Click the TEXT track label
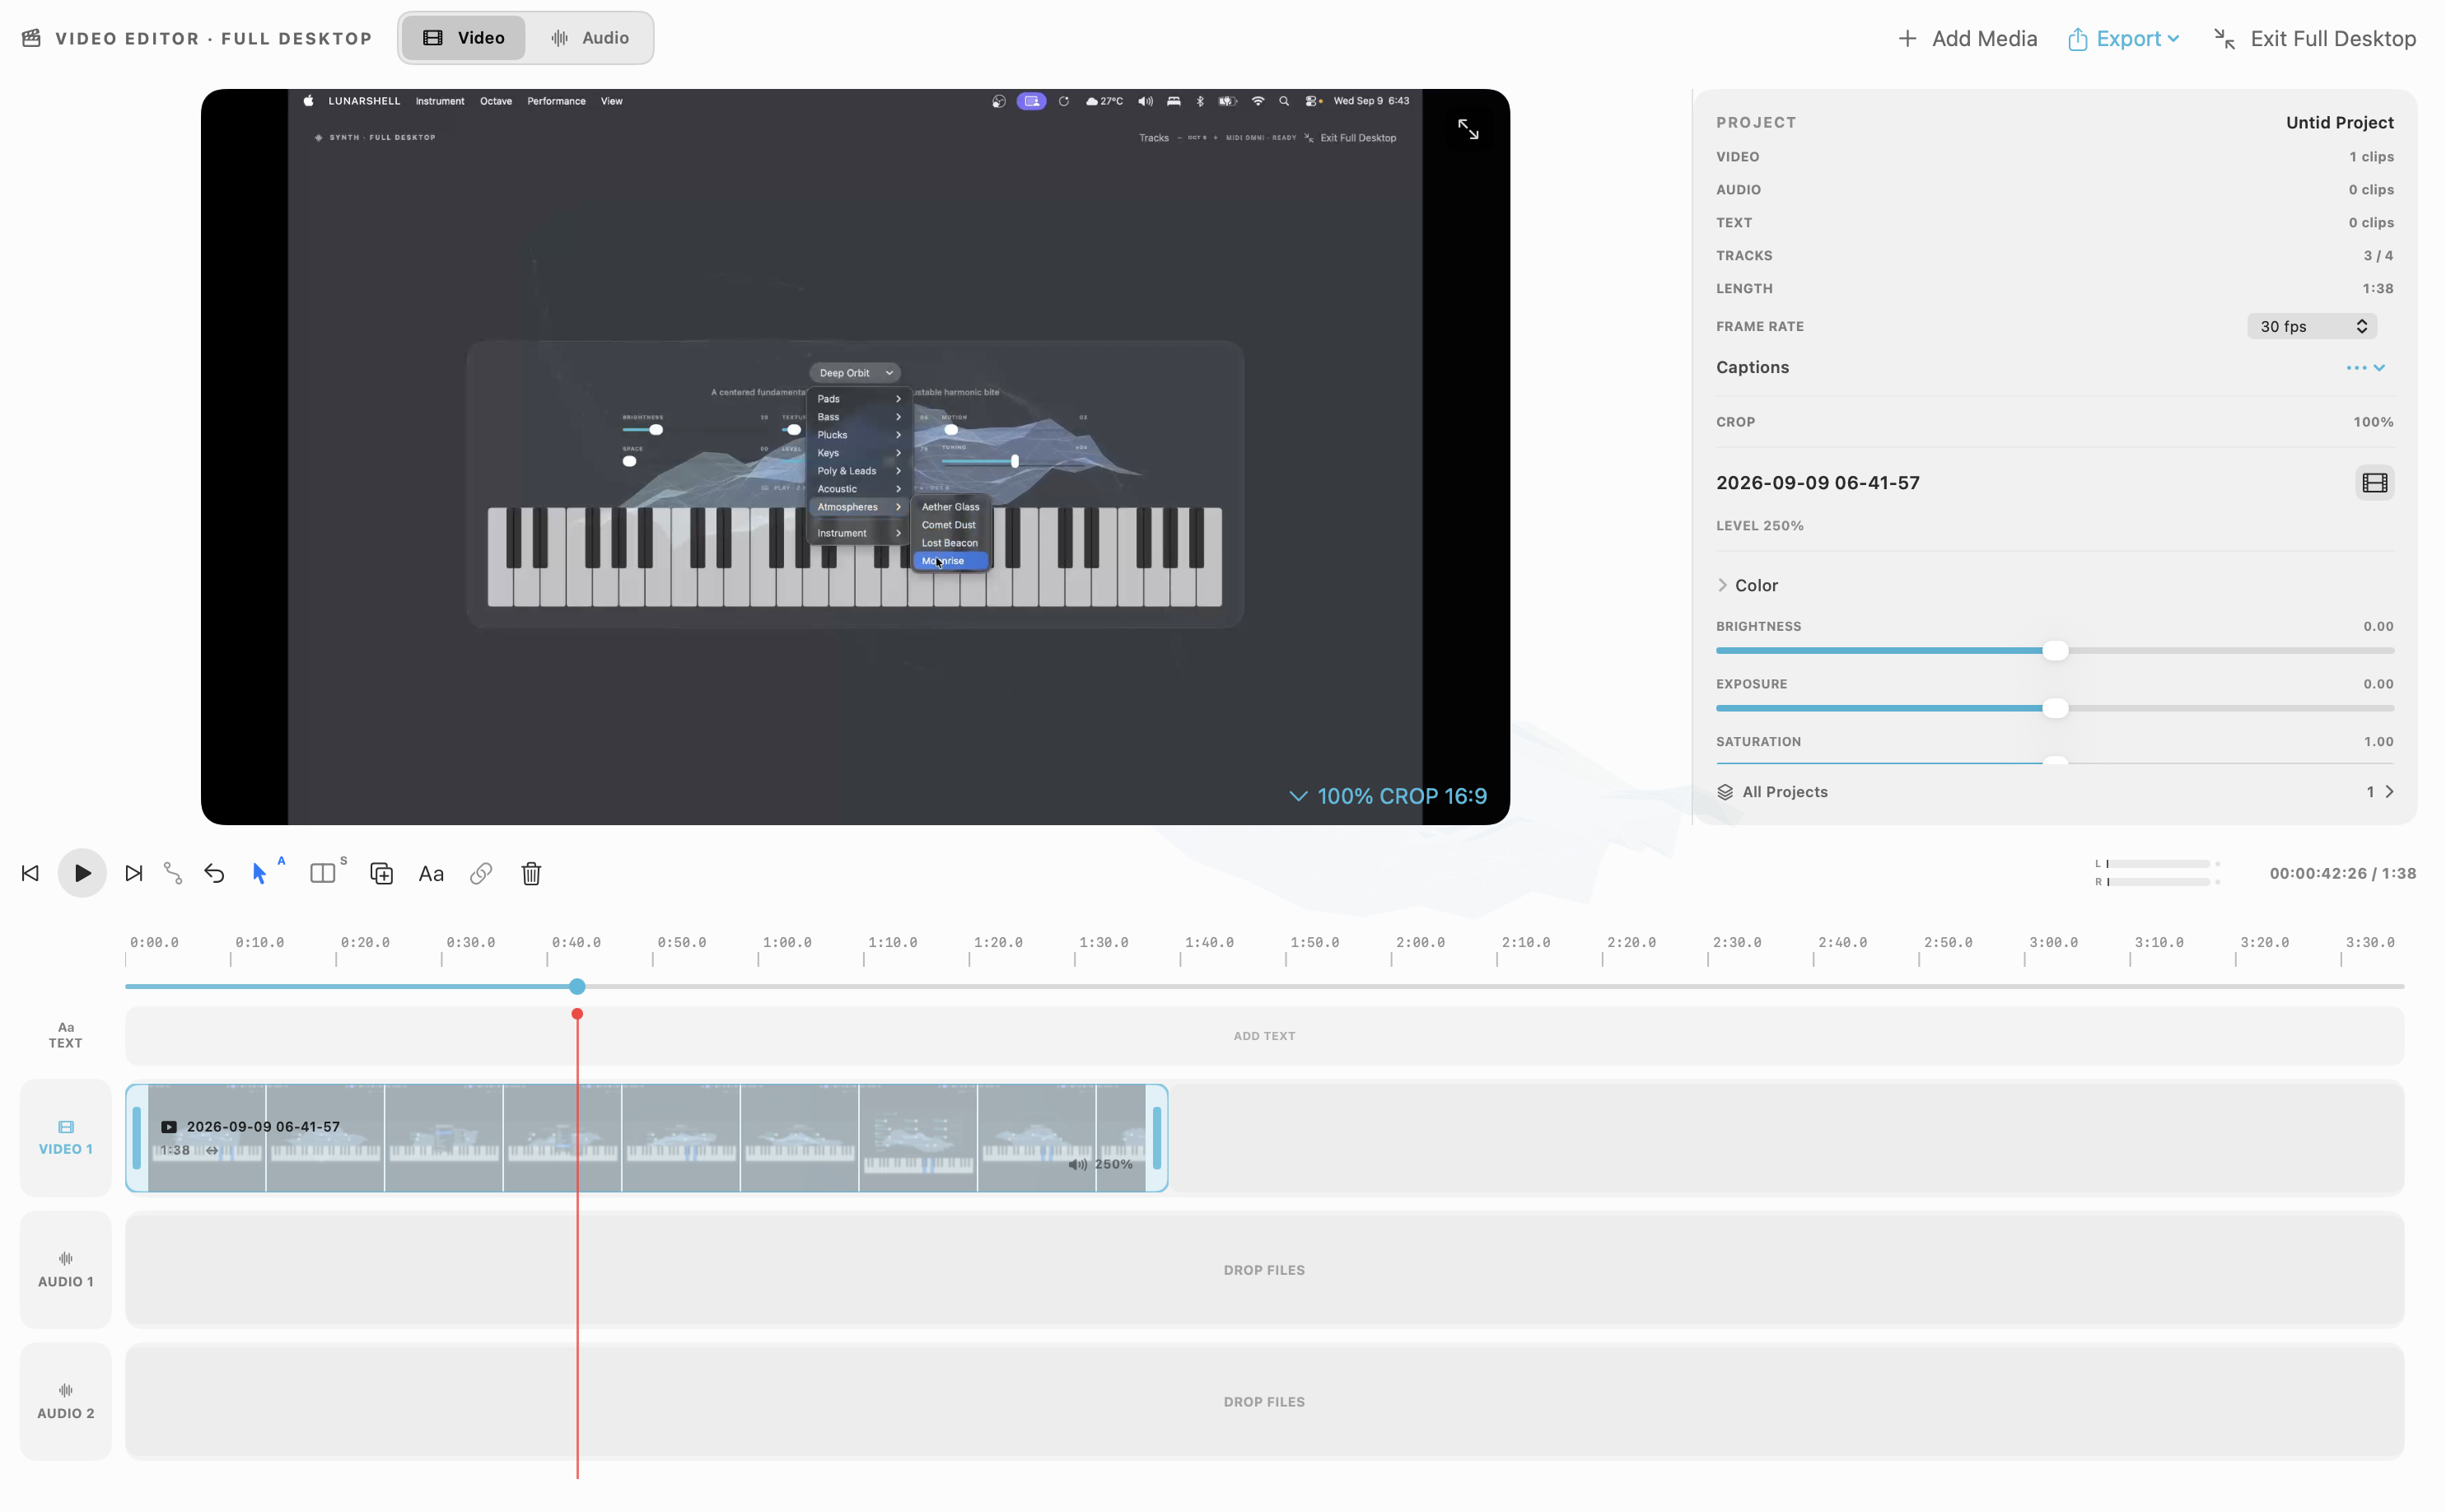The image size is (2446, 1512). 66,1035
